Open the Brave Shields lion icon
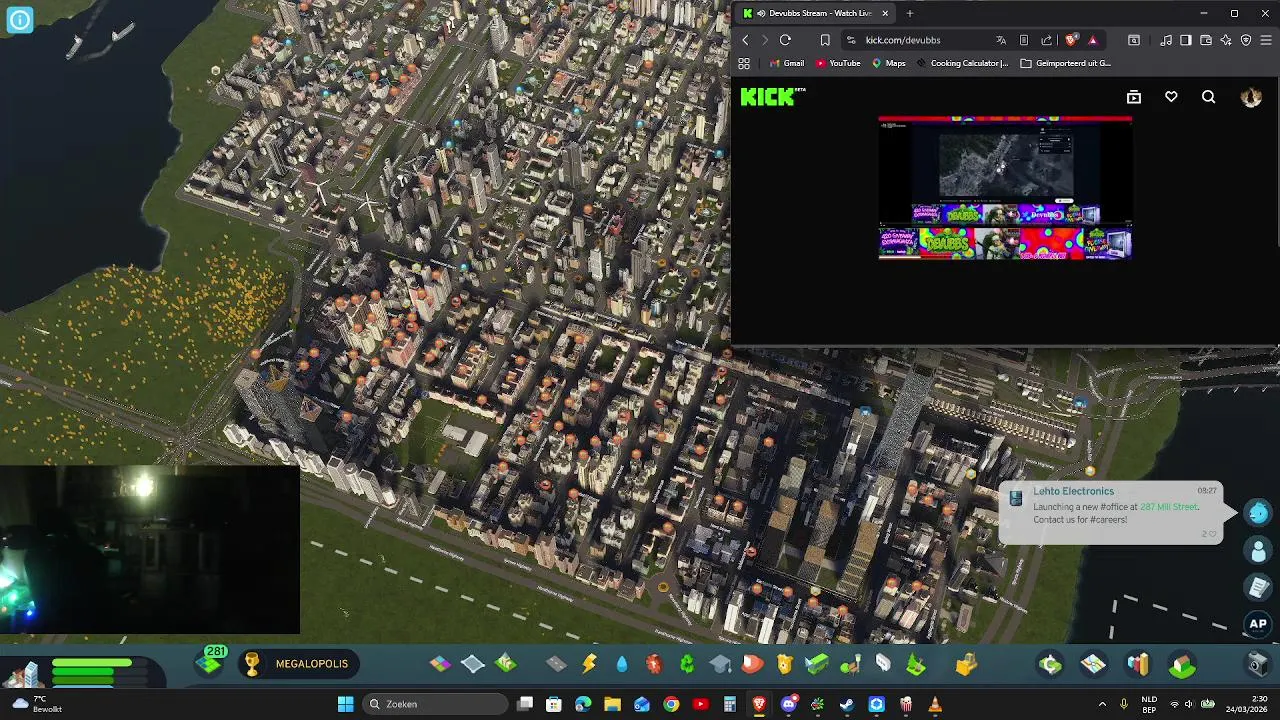 [1071, 40]
